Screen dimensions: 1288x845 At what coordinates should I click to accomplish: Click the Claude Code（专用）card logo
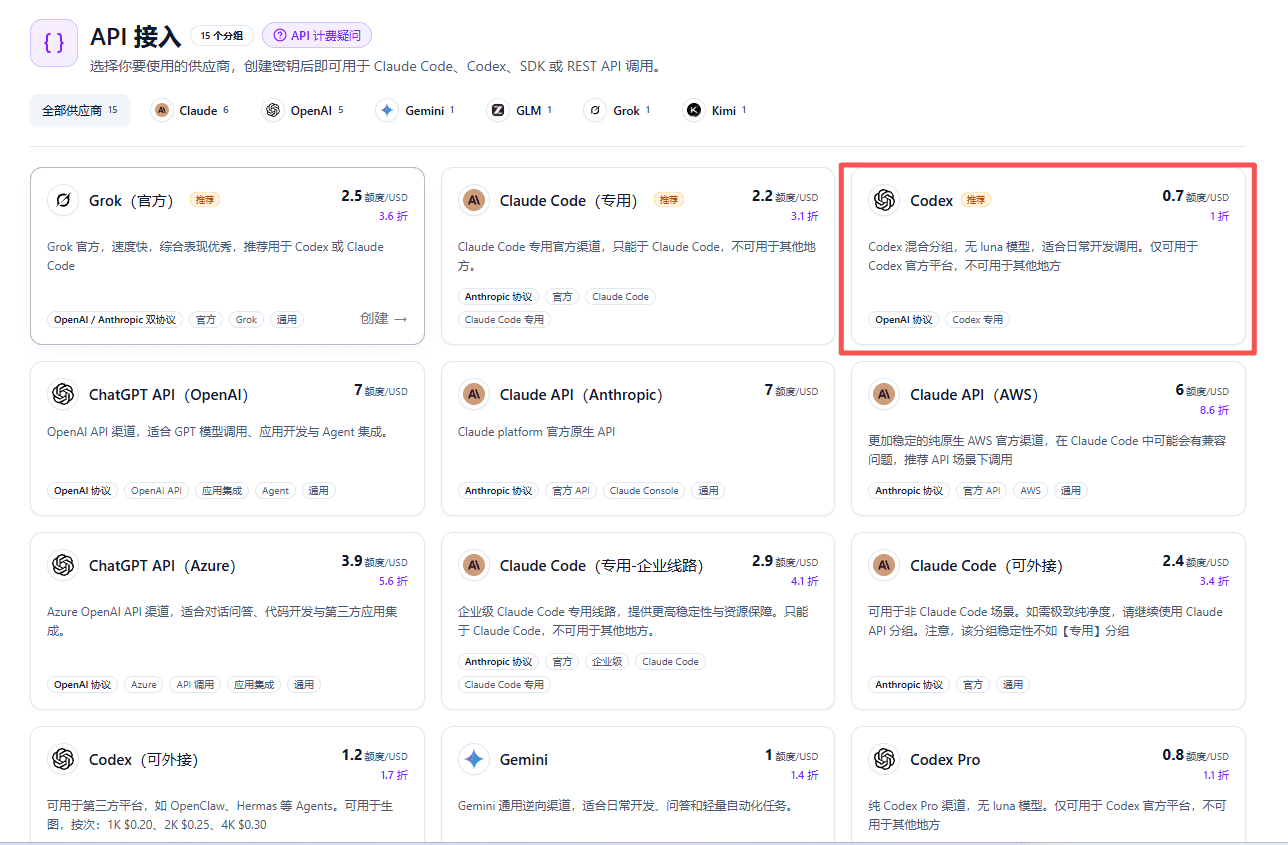click(474, 200)
